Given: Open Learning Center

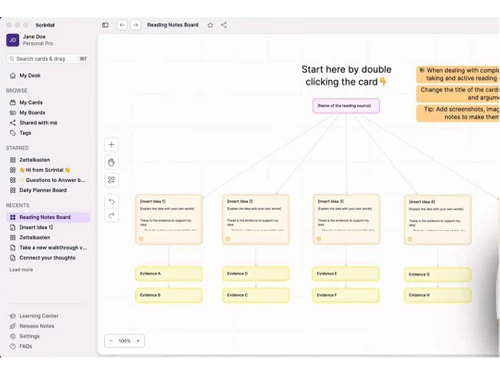Looking at the screenshot, I should [39, 316].
